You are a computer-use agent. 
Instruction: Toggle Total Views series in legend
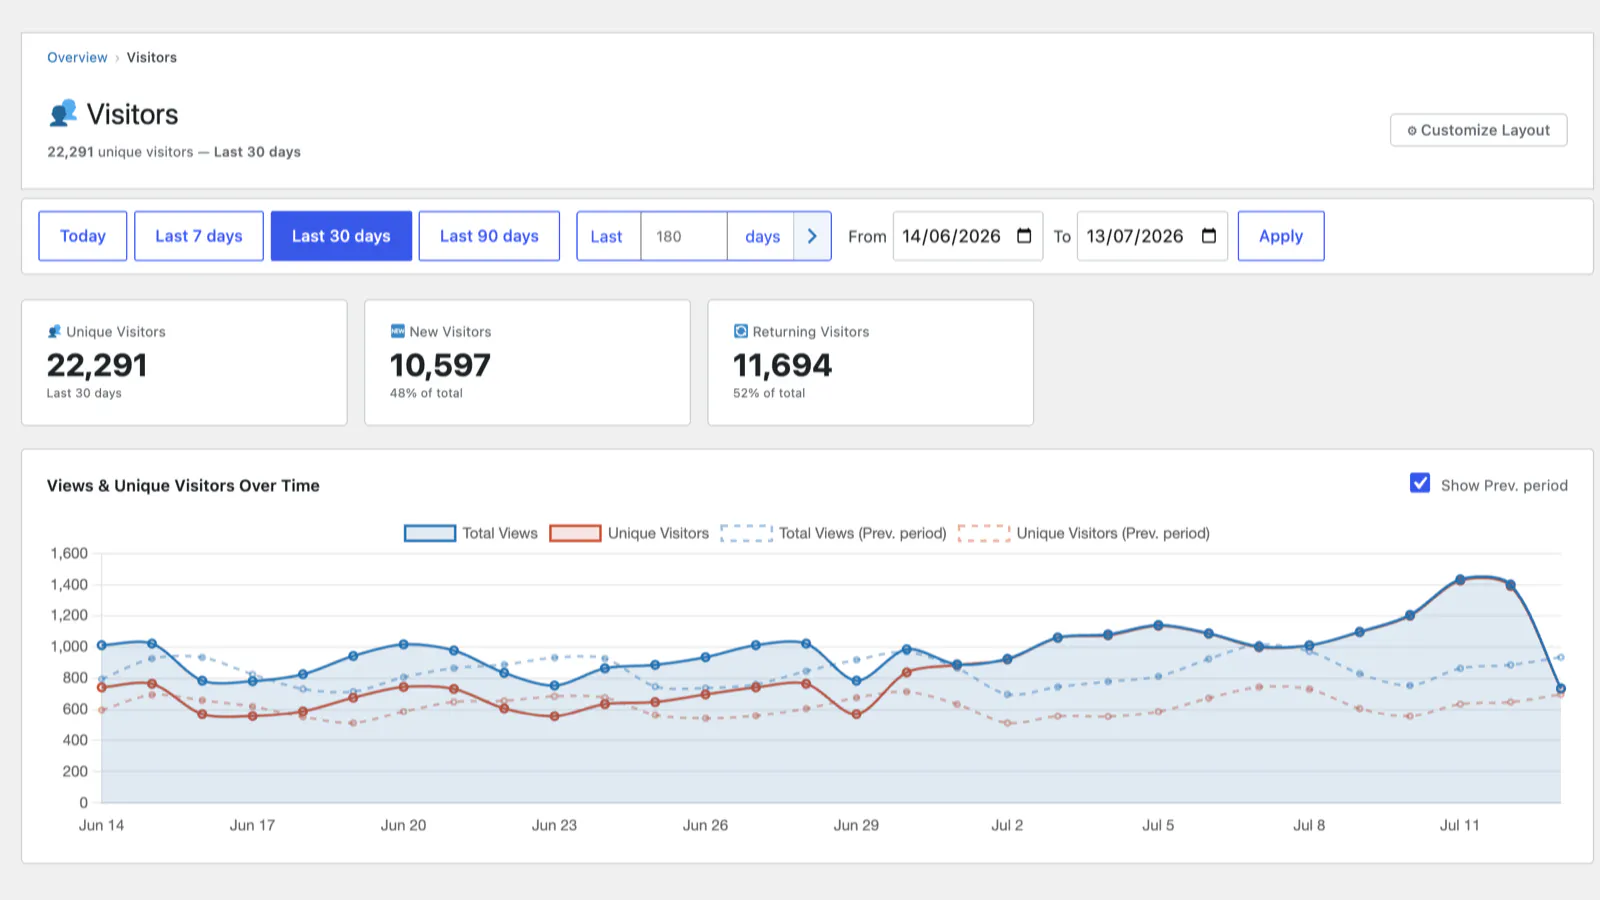tap(471, 533)
